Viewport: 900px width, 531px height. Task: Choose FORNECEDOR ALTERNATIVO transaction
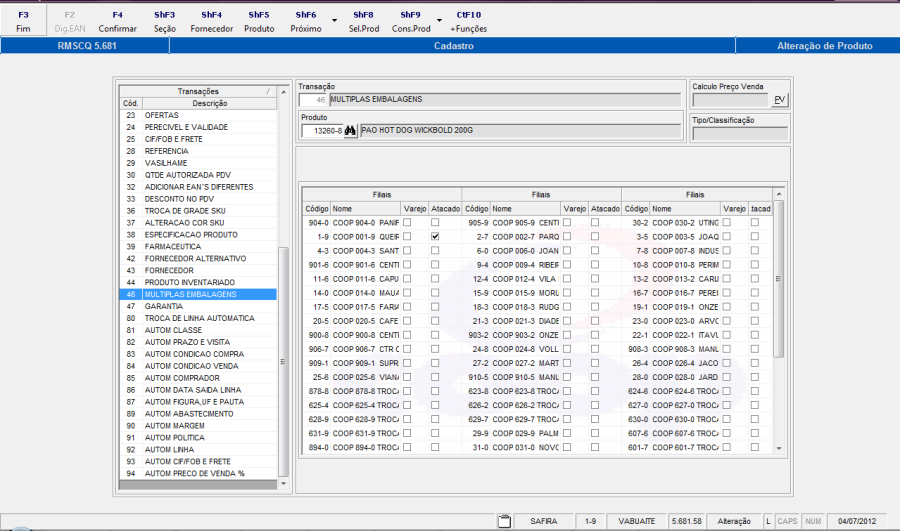[x=195, y=259]
